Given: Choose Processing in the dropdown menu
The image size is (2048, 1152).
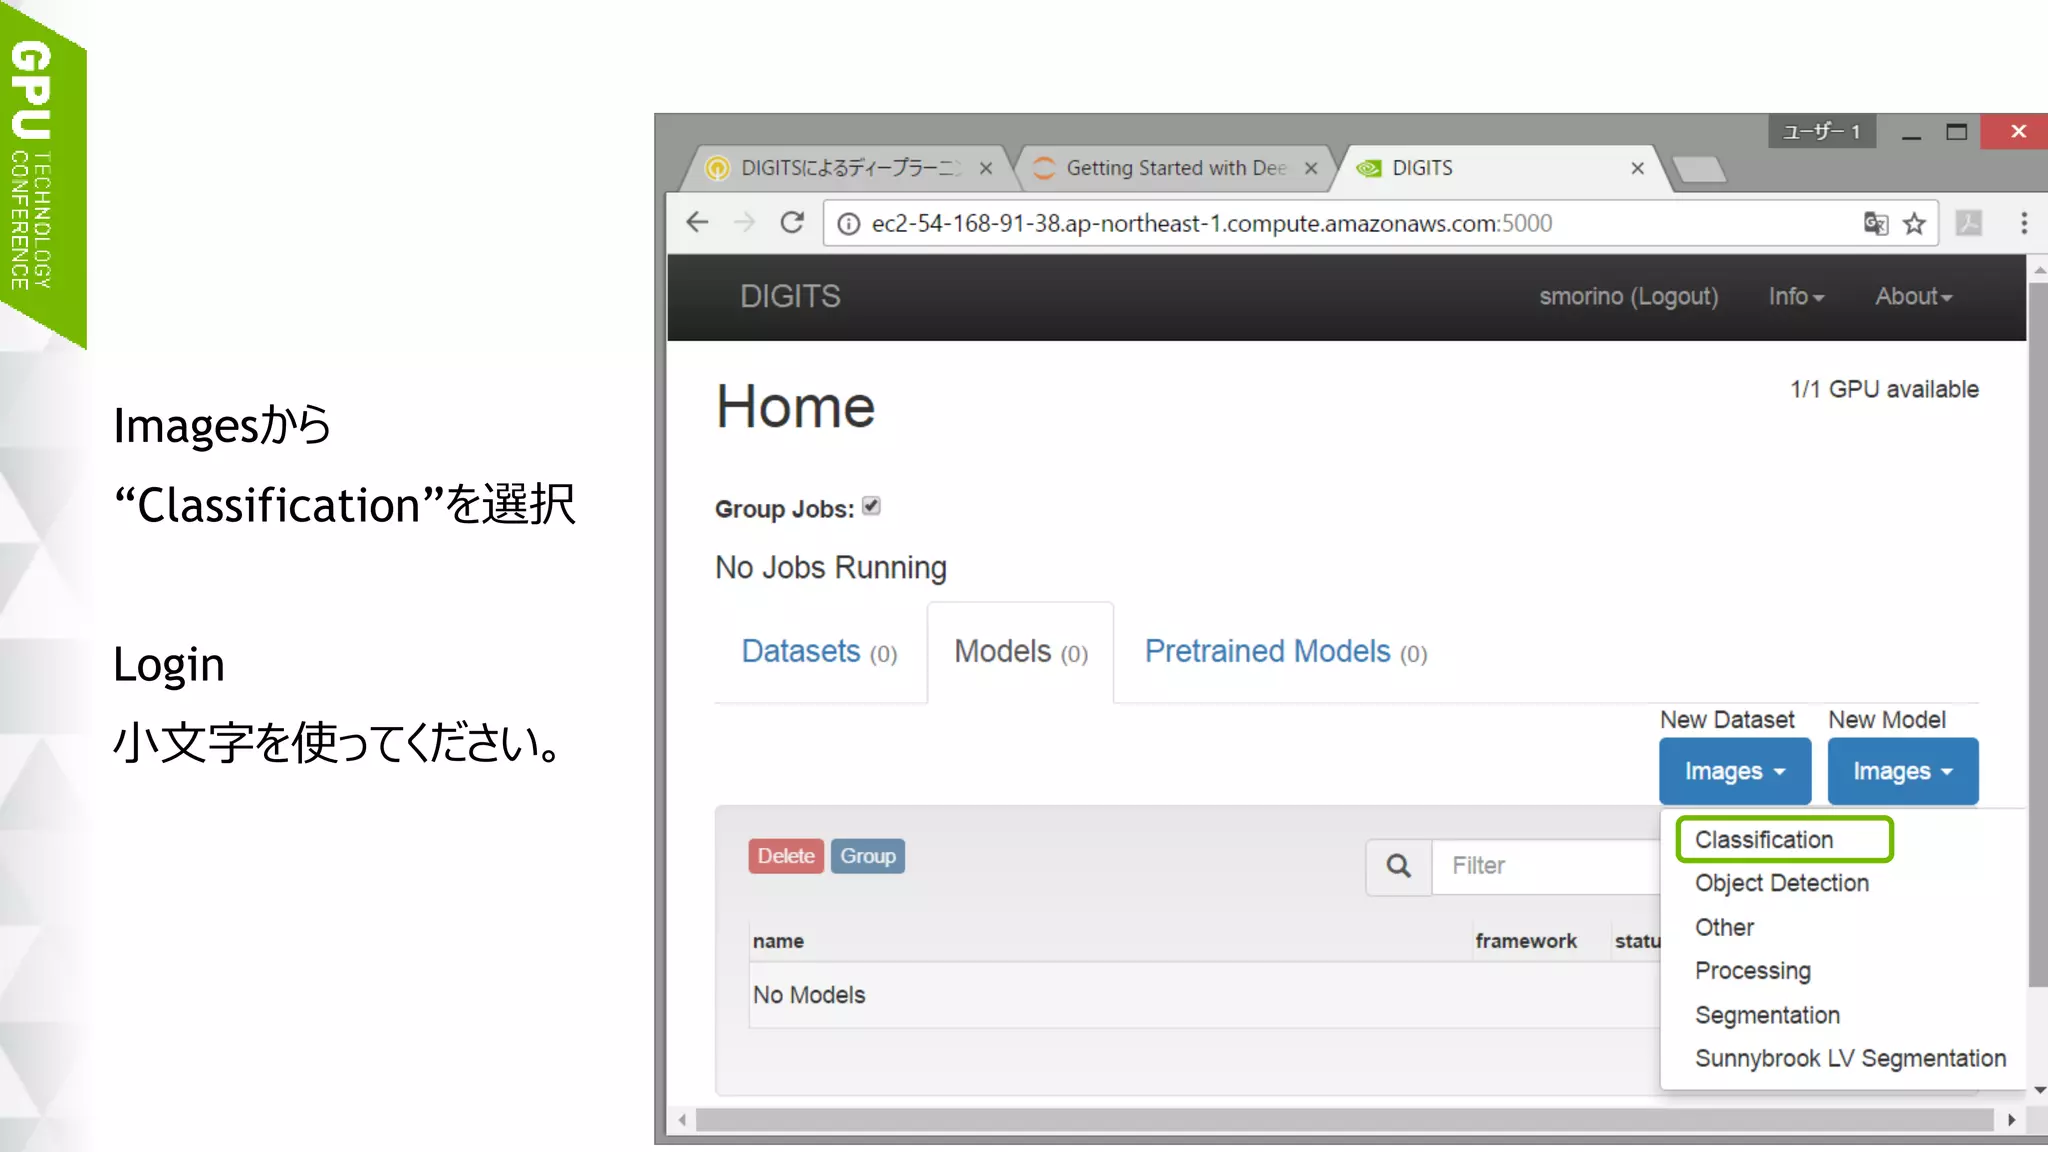Looking at the screenshot, I should (x=1752, y=971).
